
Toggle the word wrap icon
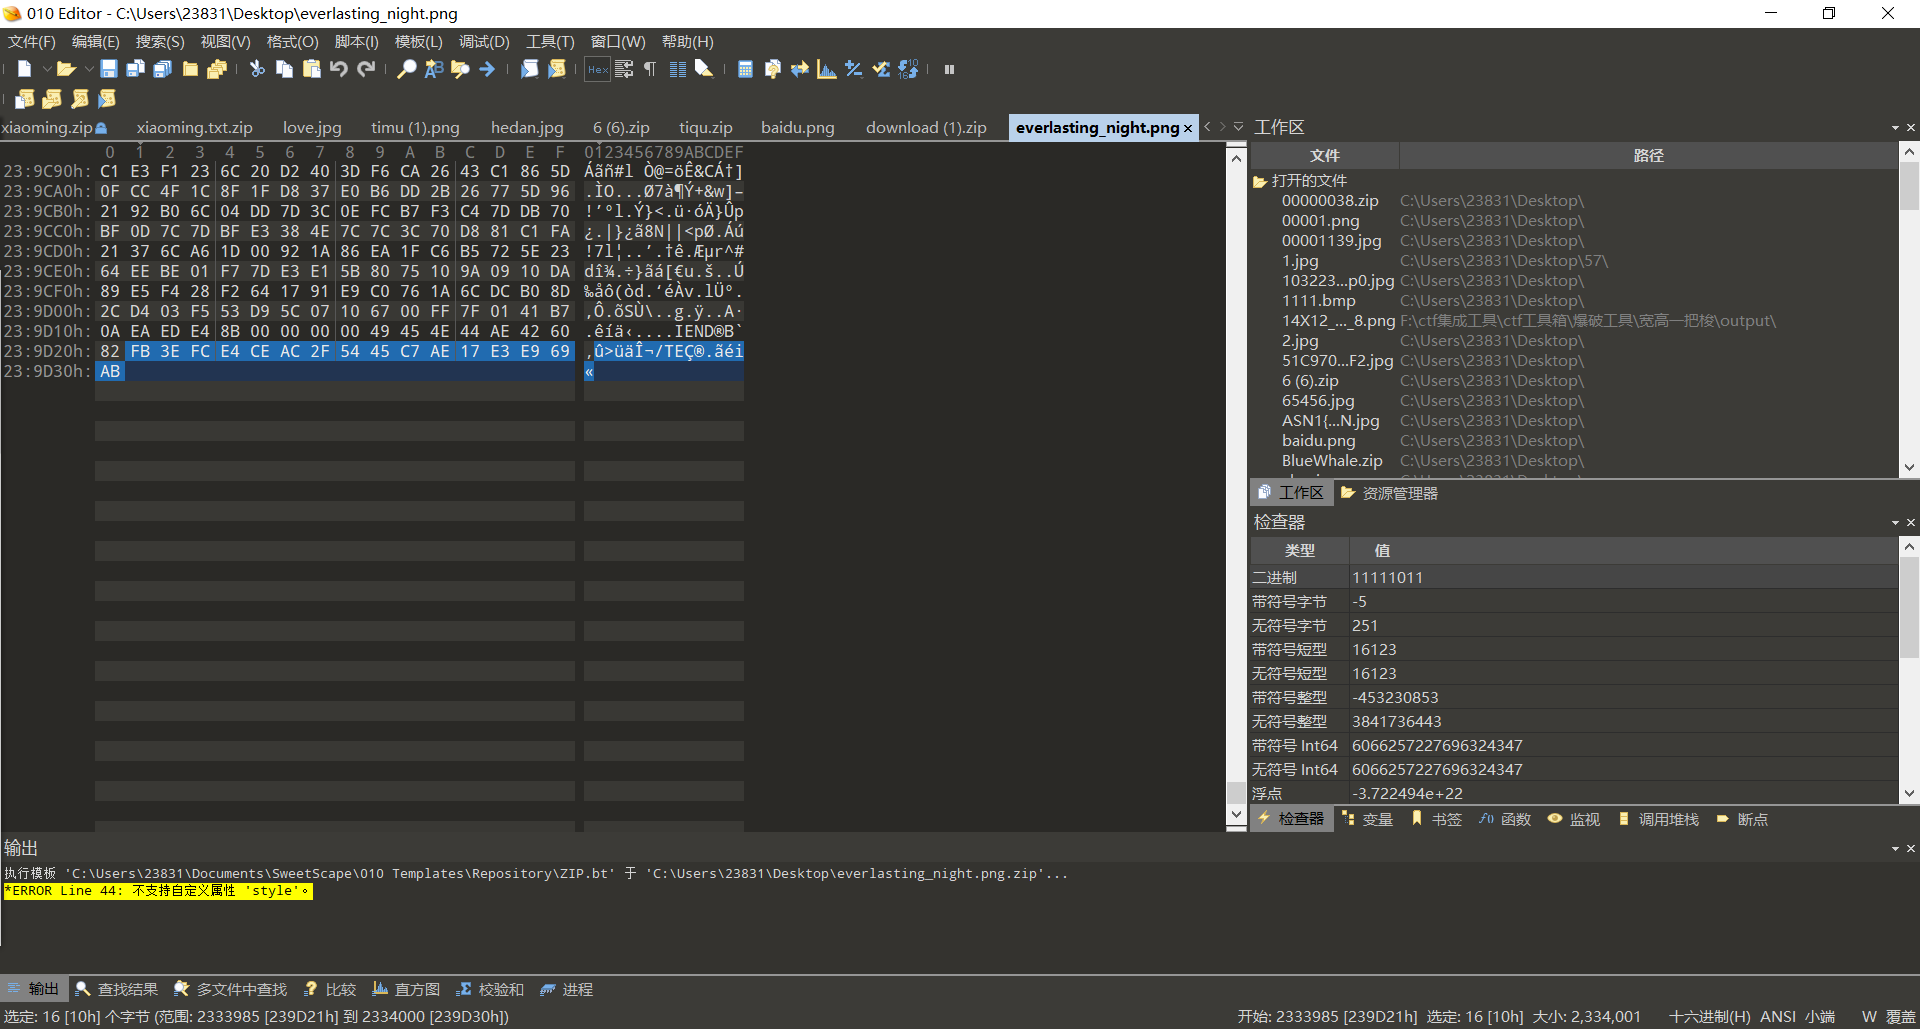tap(624, 69)
